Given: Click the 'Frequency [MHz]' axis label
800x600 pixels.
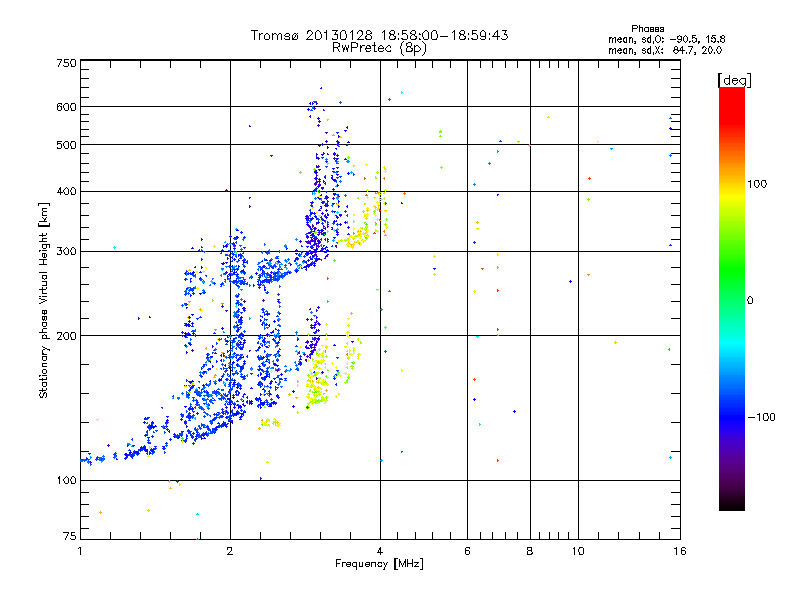Looking at the screenshot, I should (x=379, y=564).
